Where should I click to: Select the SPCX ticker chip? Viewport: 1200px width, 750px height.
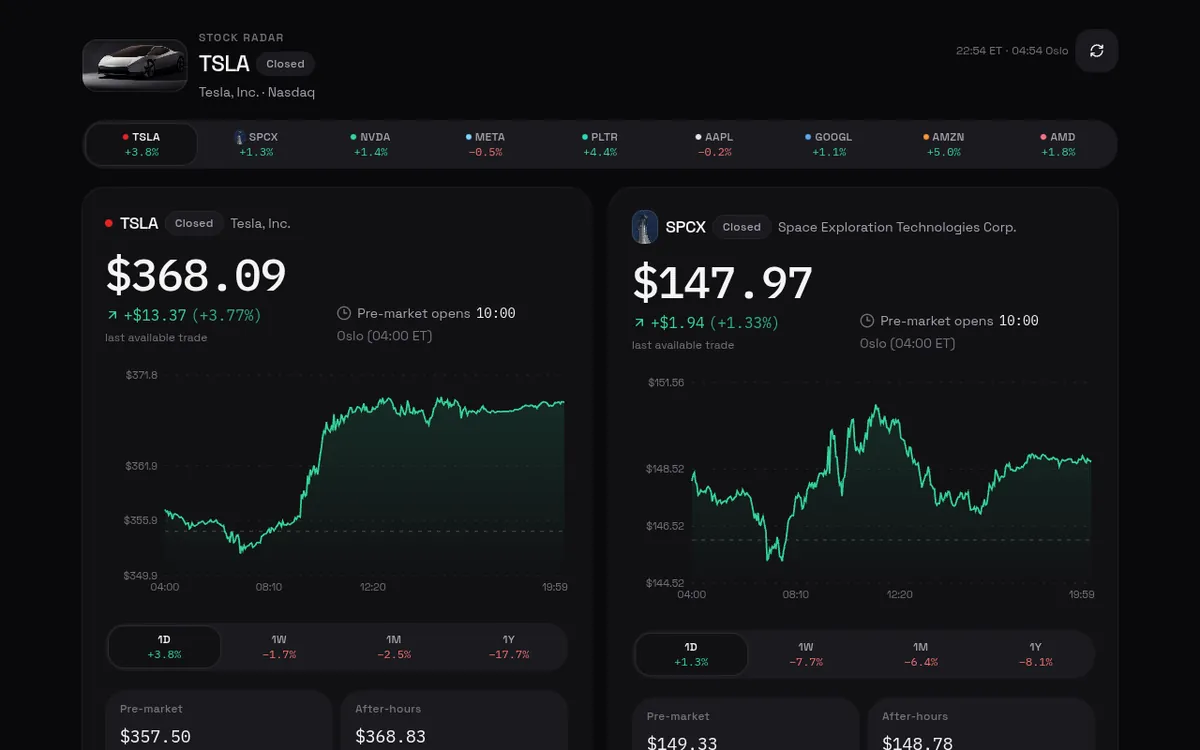[256, 144]
